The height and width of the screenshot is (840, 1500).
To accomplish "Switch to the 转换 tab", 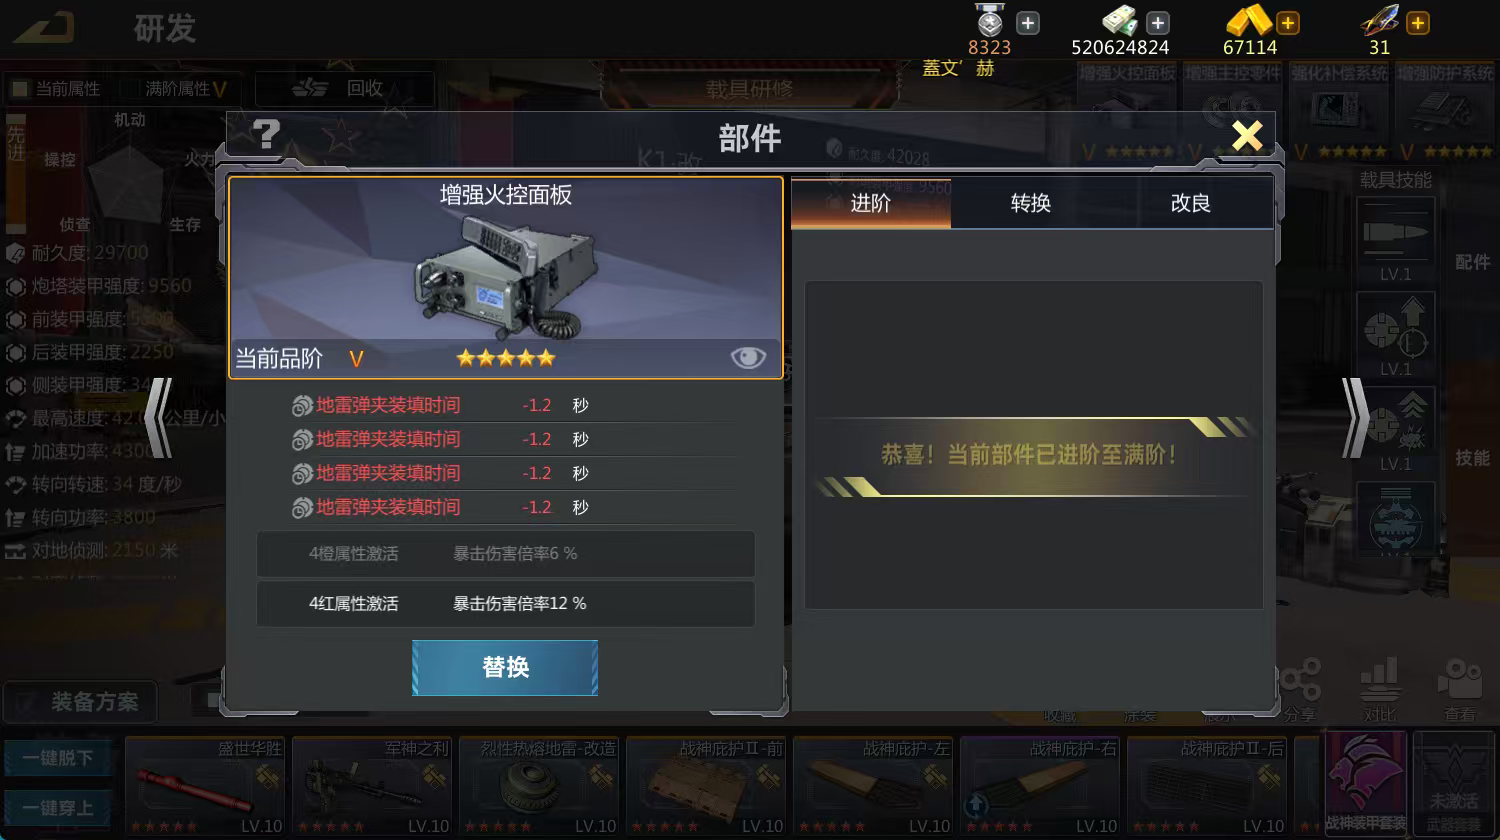I will [1031, 203].
